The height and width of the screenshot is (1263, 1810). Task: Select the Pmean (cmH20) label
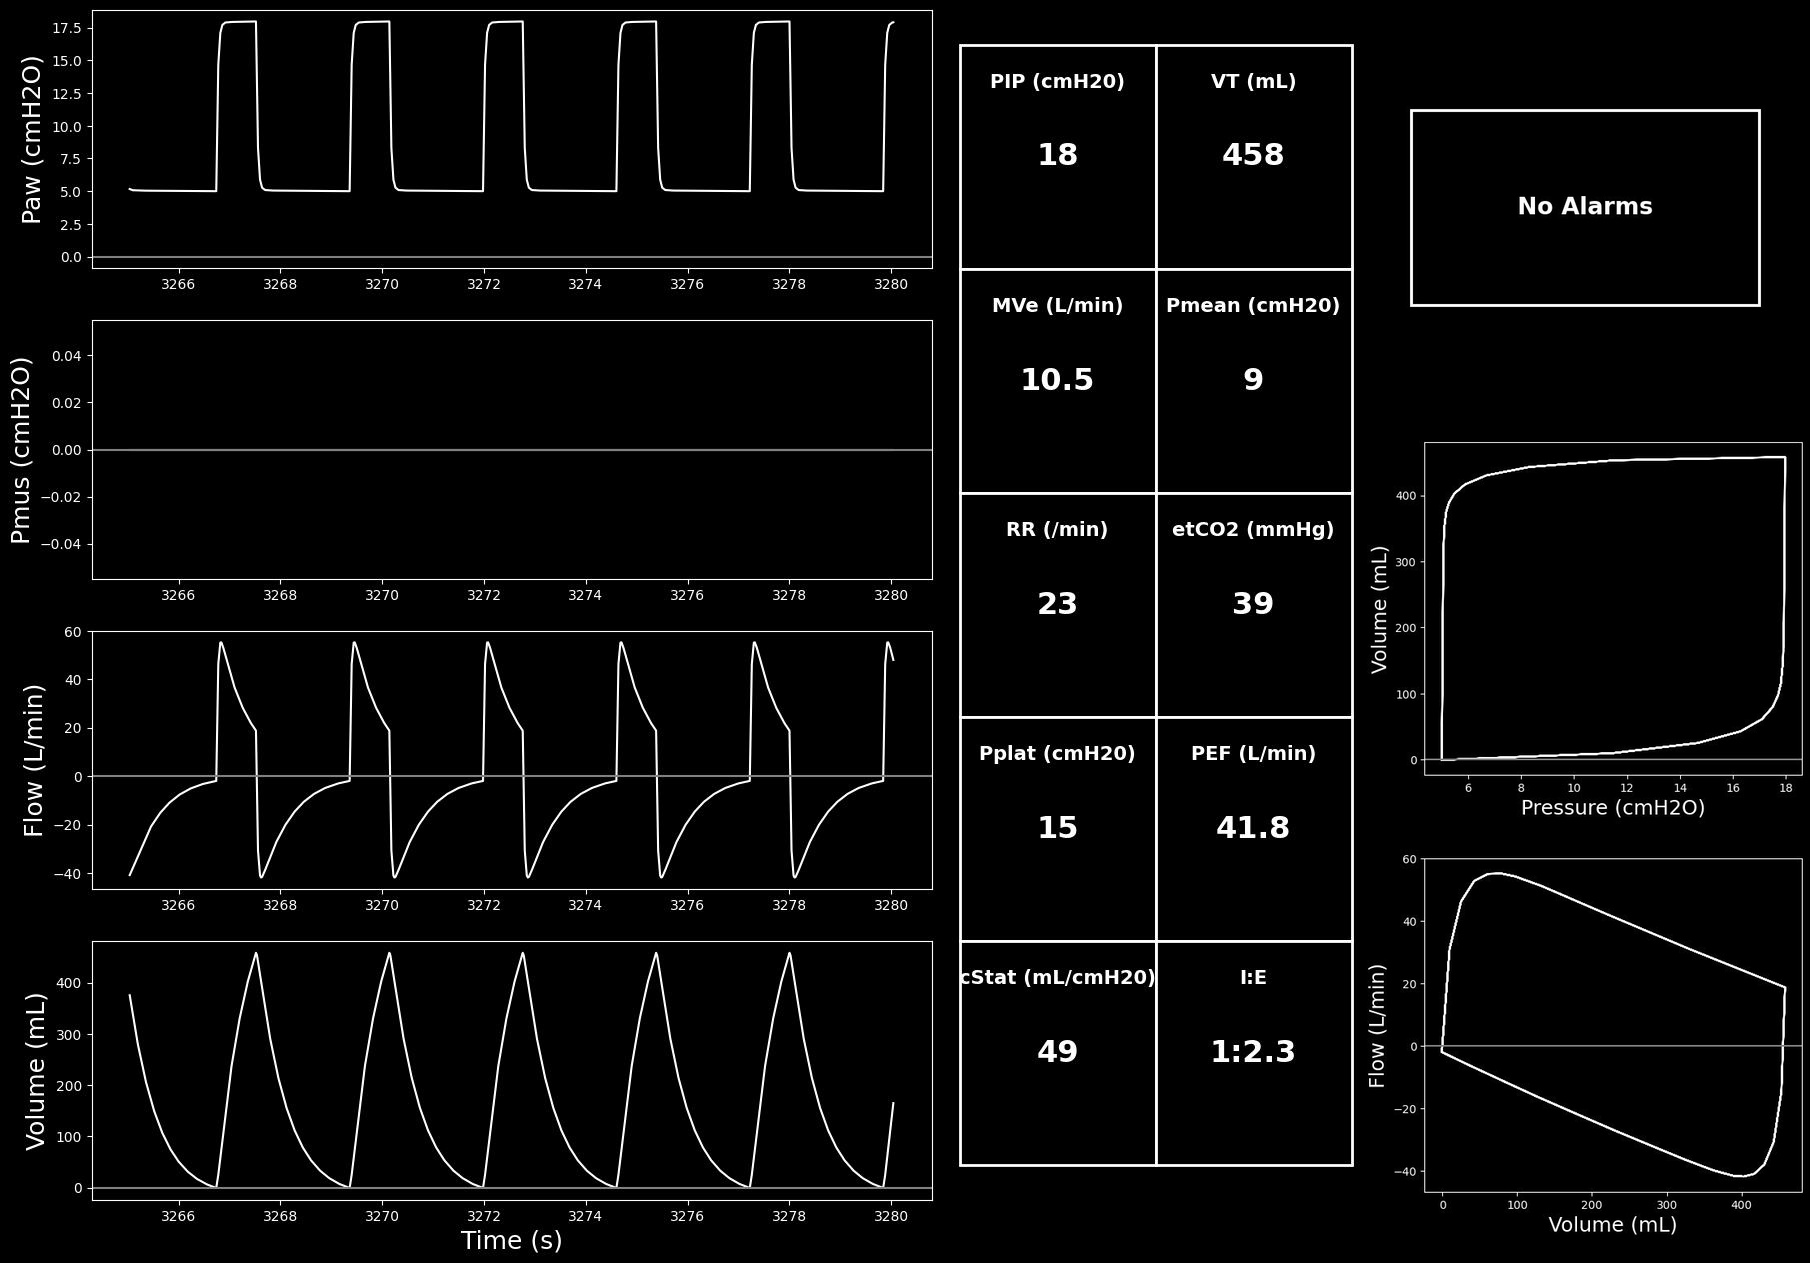[x=1253, y=306]
